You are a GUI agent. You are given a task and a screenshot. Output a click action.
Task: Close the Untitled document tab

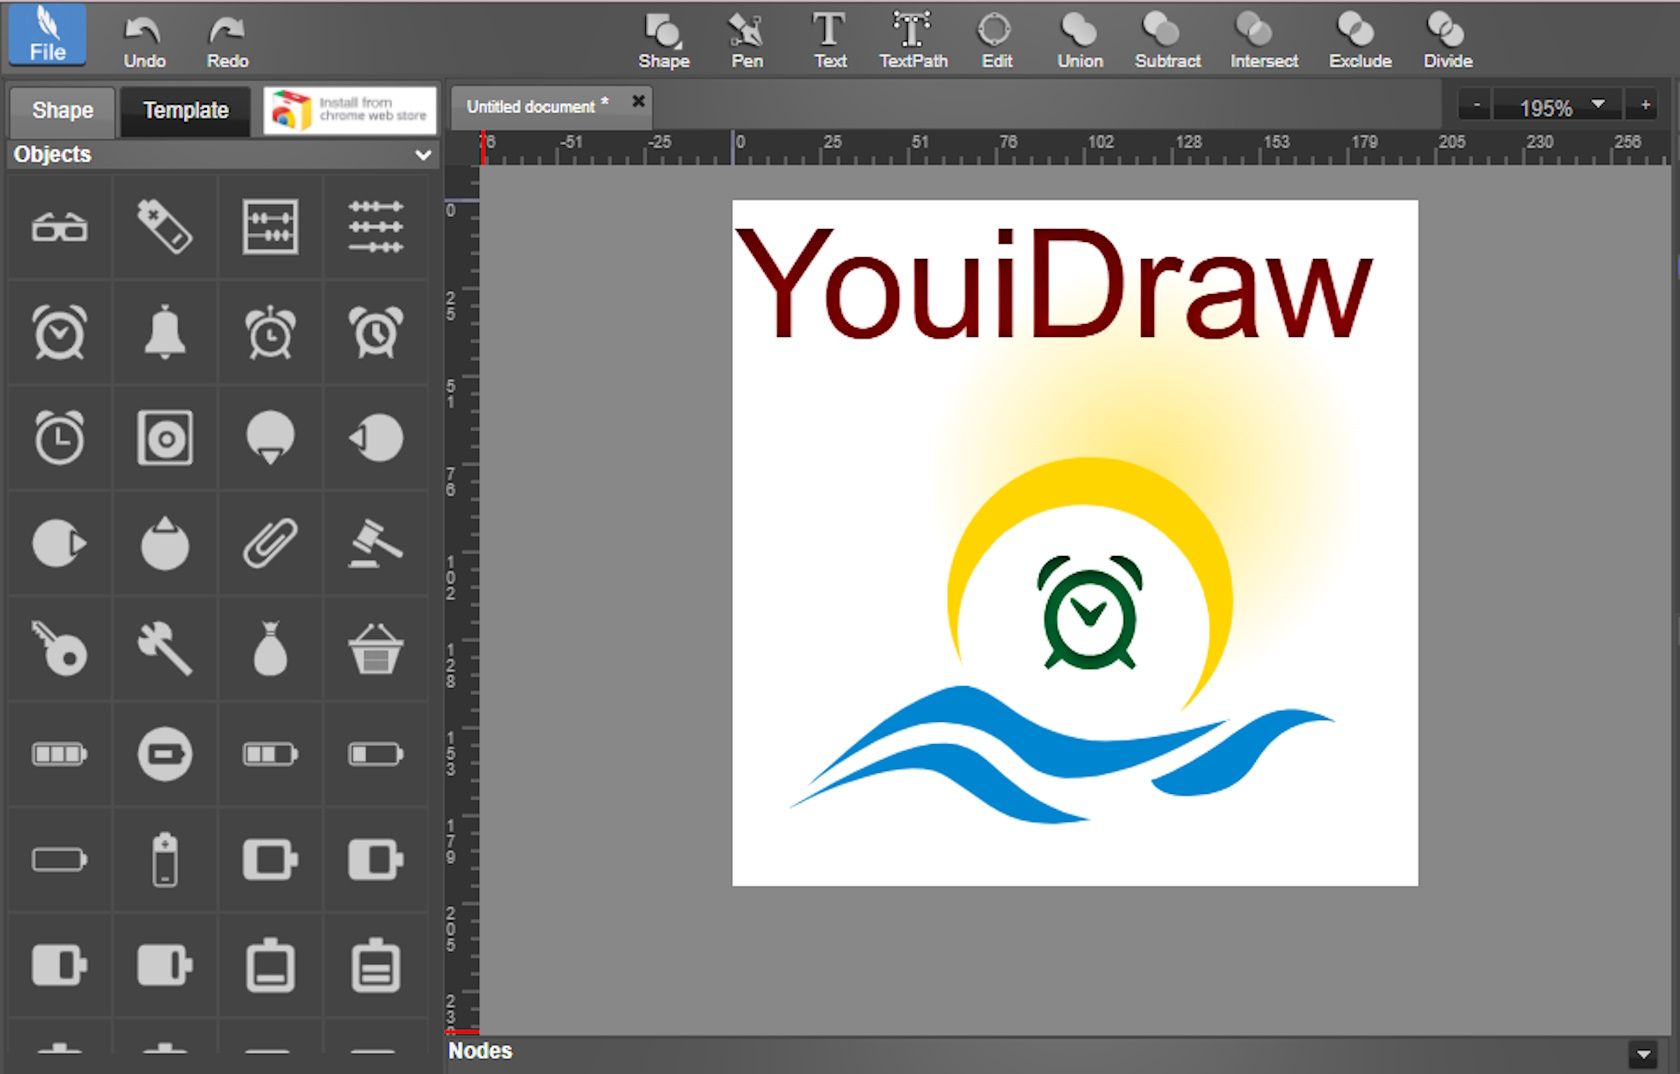click(x=638, y=100)
